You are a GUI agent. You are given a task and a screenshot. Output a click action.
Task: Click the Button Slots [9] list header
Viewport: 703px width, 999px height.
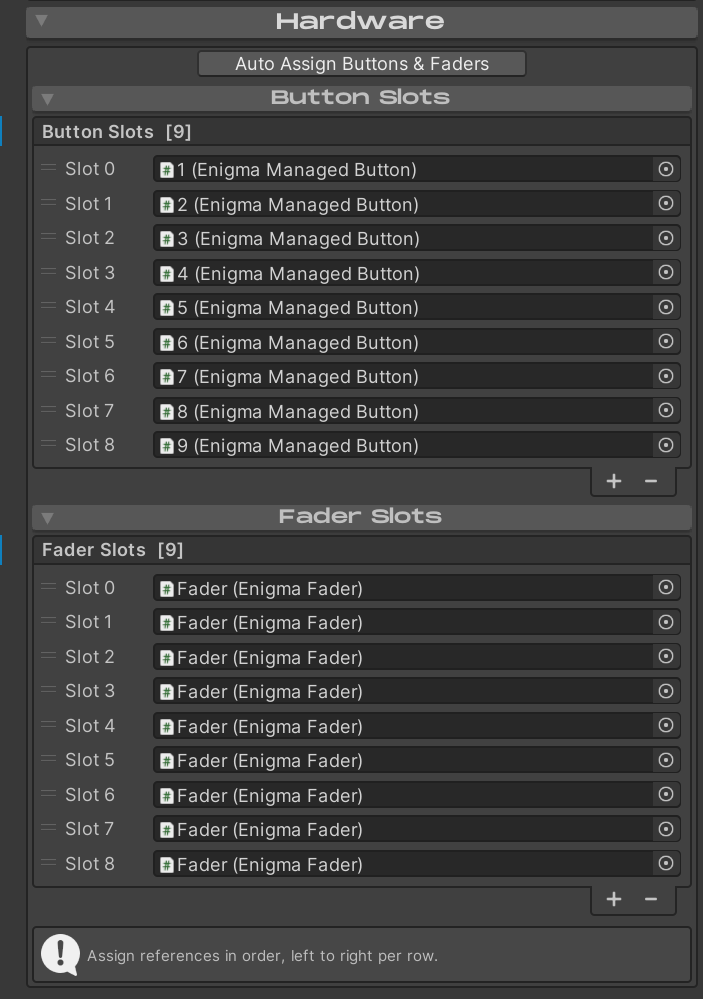tap(362, 132)
